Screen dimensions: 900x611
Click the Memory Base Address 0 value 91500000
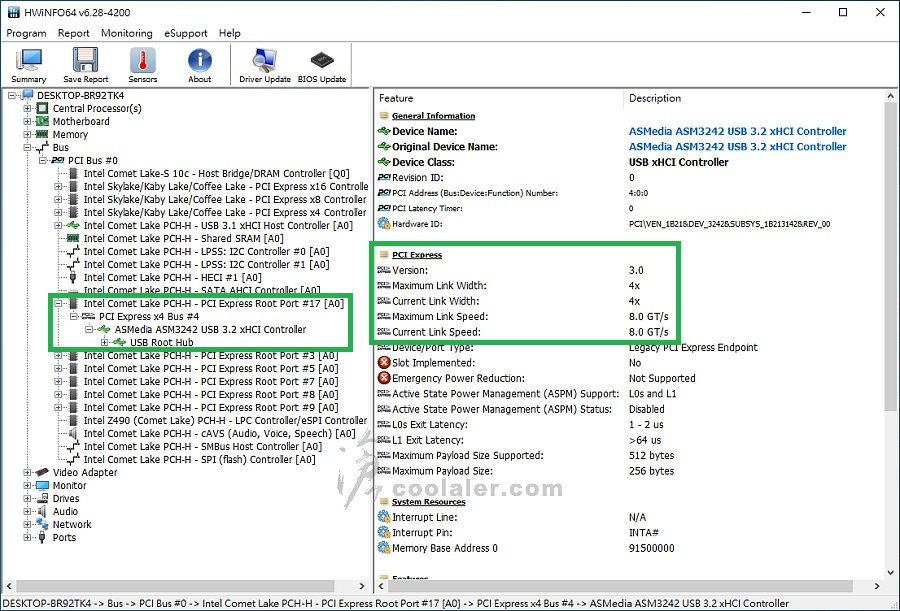coord(651,548)
